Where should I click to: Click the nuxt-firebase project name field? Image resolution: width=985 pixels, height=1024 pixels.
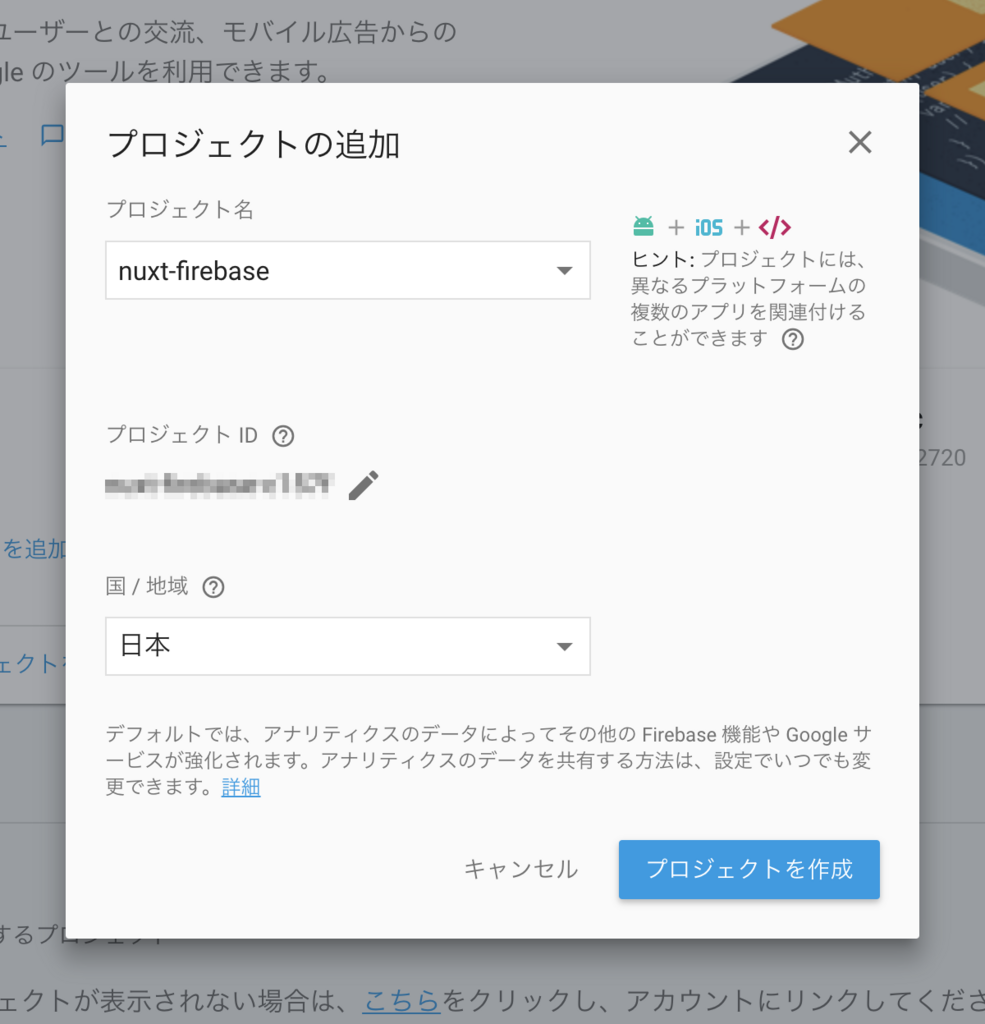tap(347, 270)
